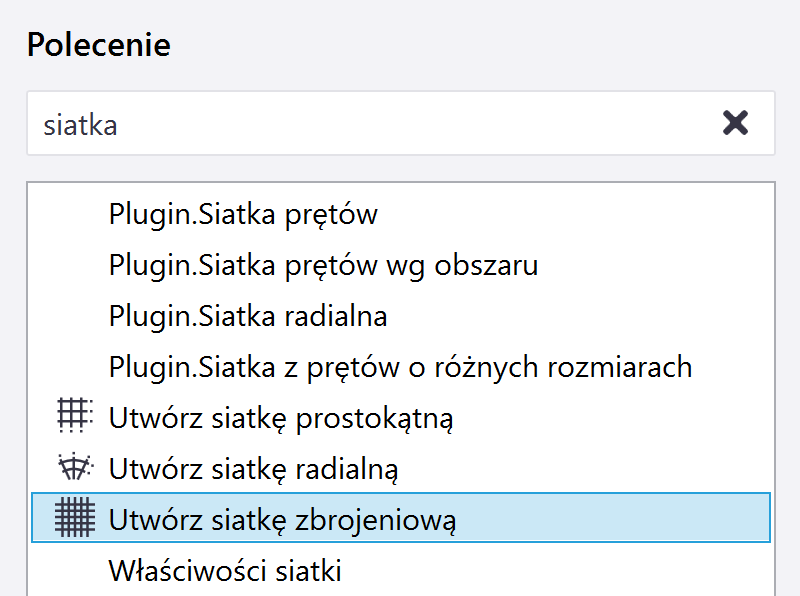Image resolution: width=800 pixels, height=596 pixels.
Task: Click the rectangular grid icon
Action: (75, 416)
